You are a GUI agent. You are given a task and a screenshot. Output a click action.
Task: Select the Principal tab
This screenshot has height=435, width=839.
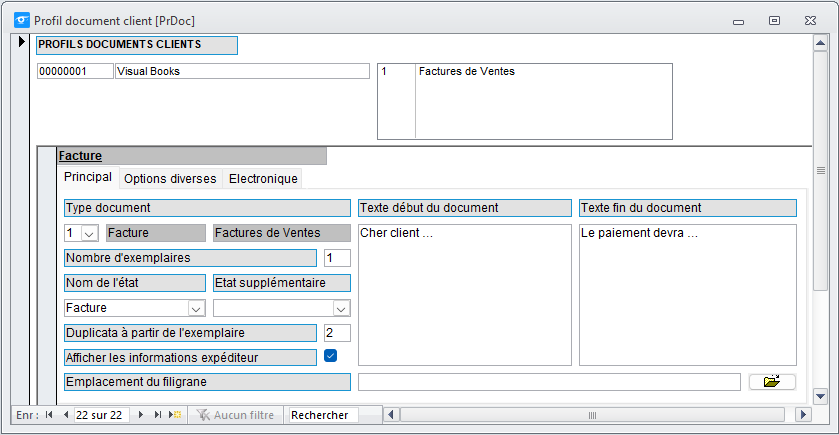point(88,177)
